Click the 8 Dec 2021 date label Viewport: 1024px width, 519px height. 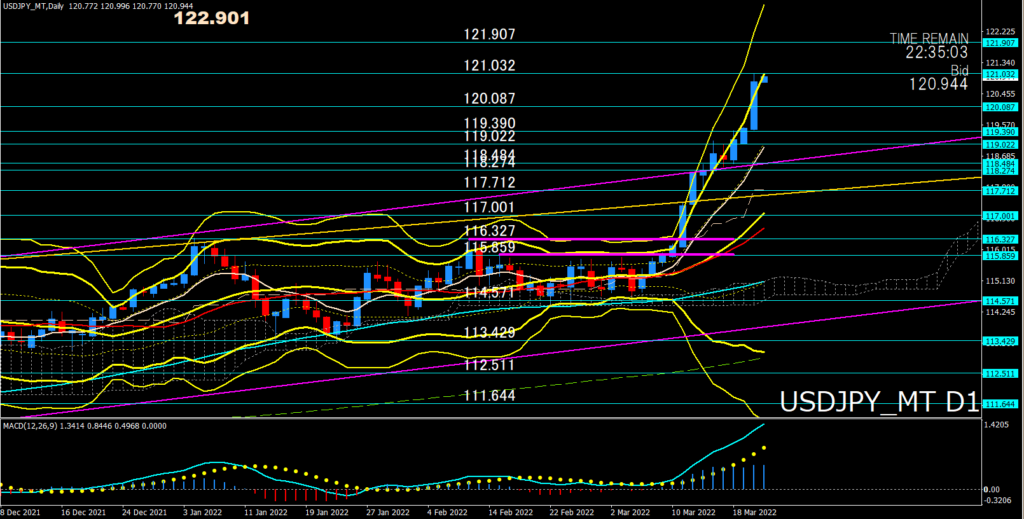[20, 512]
